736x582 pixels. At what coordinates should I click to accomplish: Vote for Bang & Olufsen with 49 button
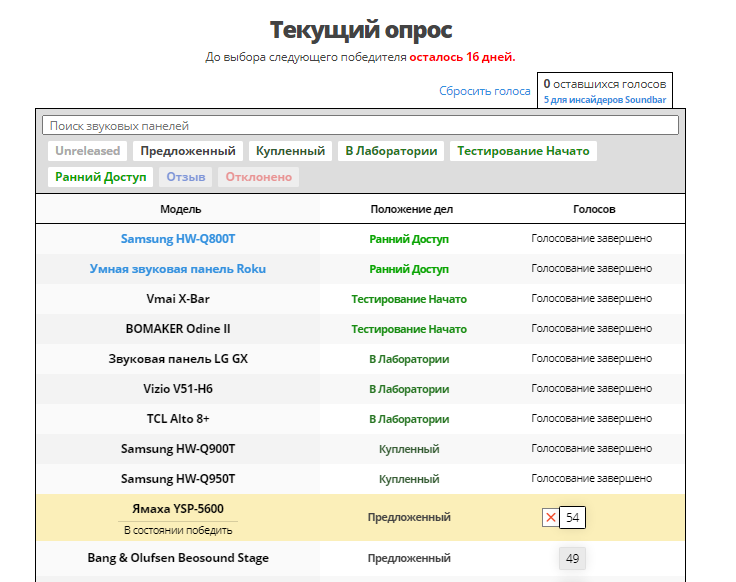(572, 558)
